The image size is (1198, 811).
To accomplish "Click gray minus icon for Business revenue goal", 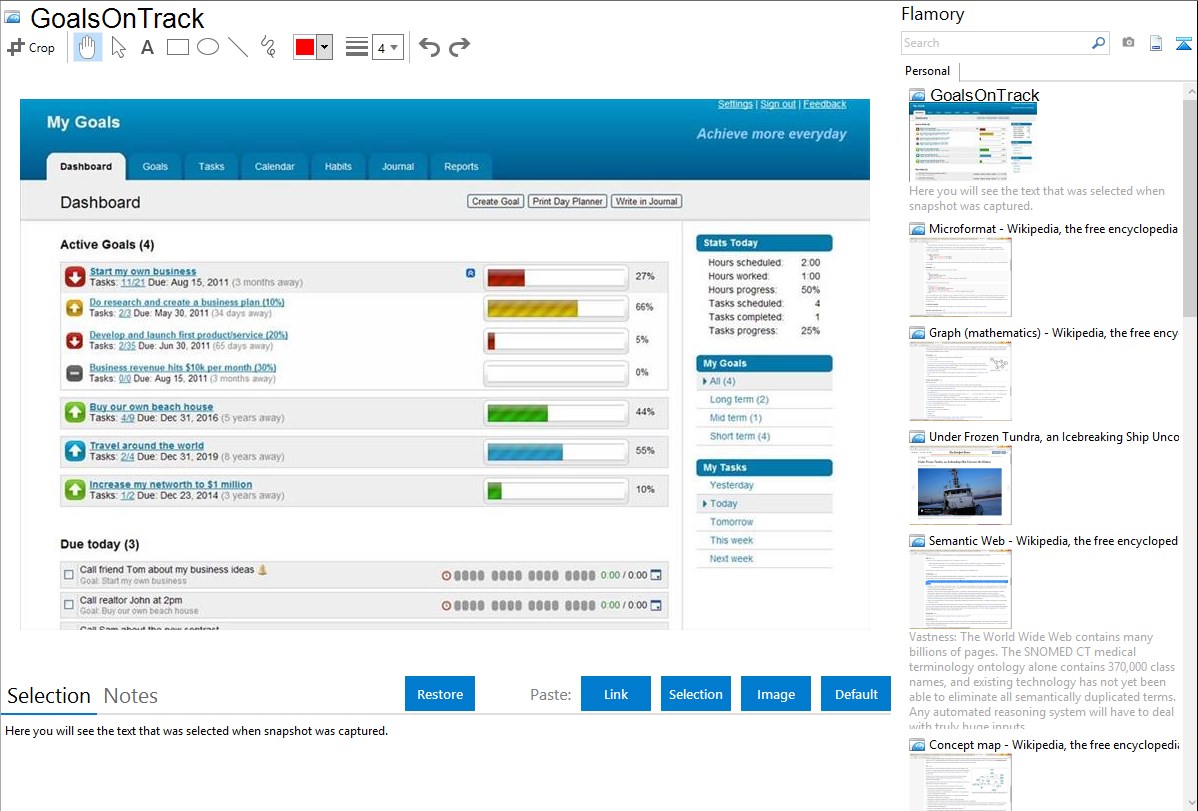I will pos(74,373).
